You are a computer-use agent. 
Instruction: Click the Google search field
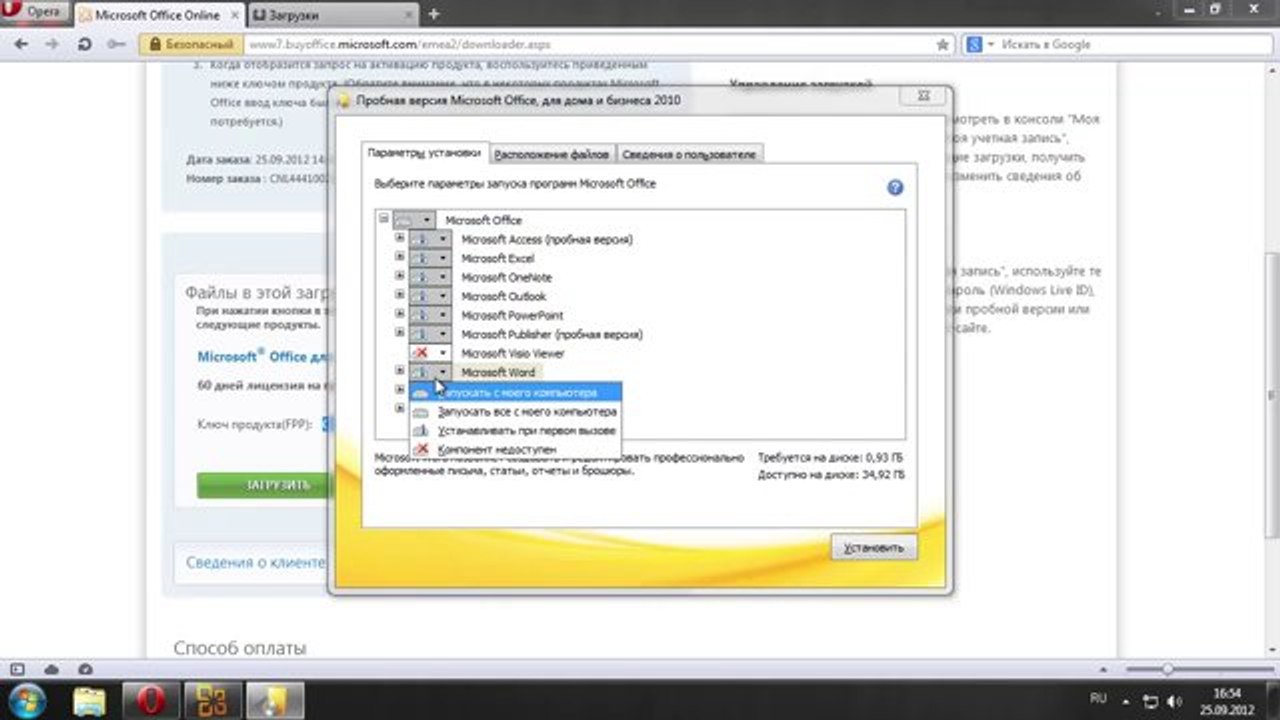pyautogui.click(x=1135, y=45)
